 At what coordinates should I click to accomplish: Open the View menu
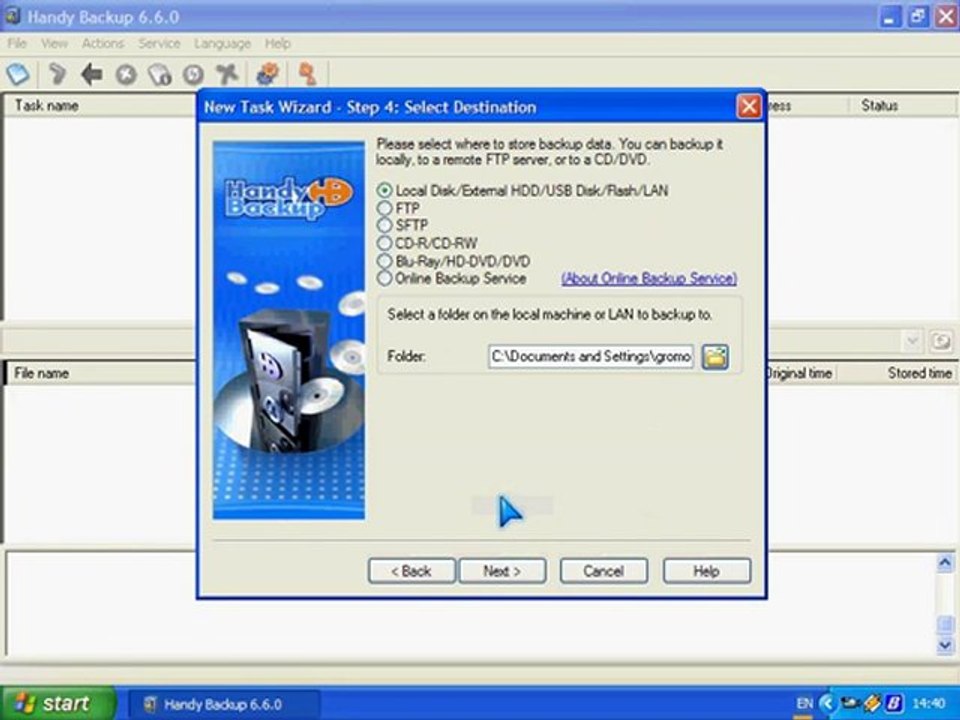(x=54, y=43)
